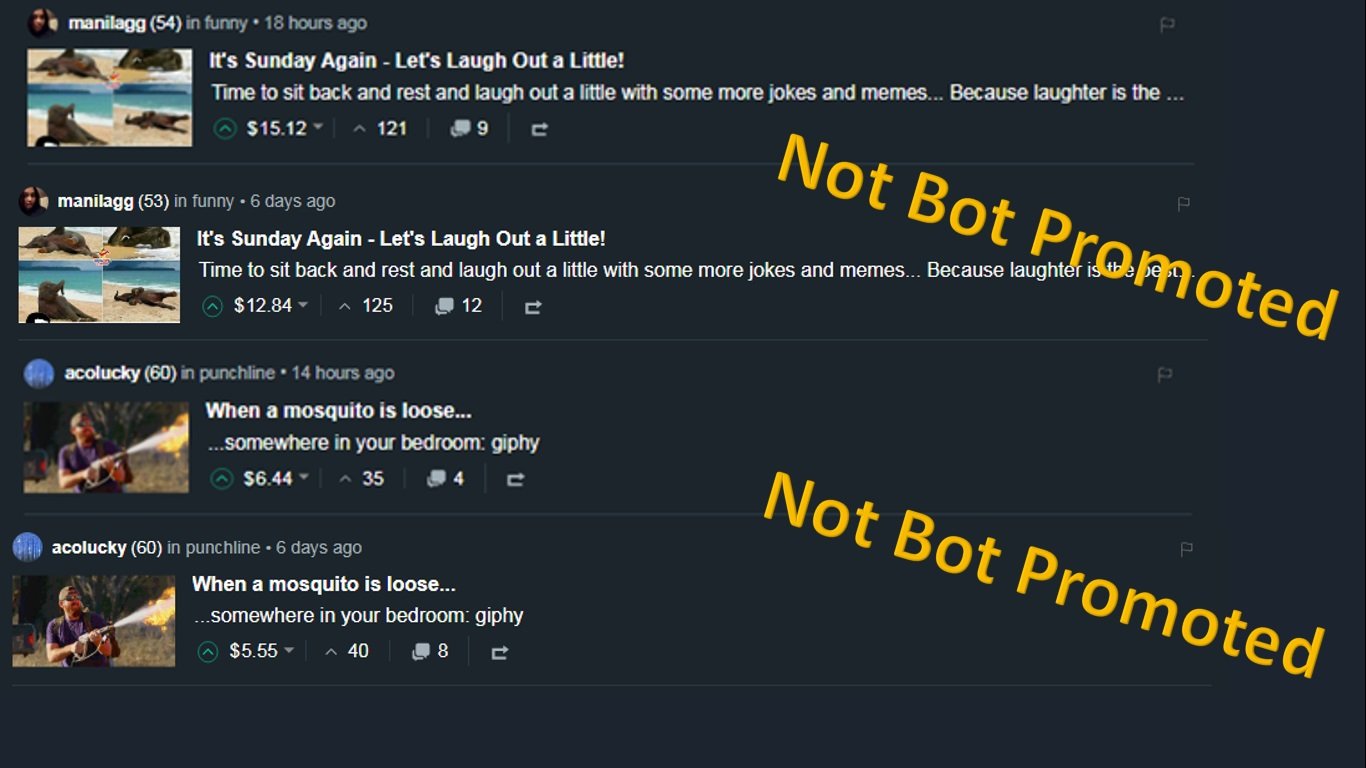Upvote the $5.55 mosquito post

click(208, 652)
